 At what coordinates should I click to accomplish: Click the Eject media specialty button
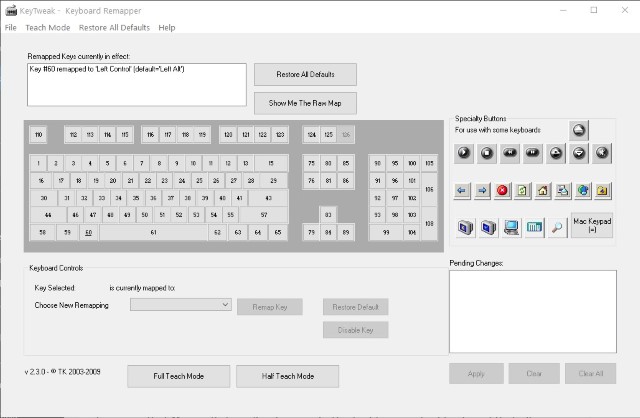pos(579,130)
